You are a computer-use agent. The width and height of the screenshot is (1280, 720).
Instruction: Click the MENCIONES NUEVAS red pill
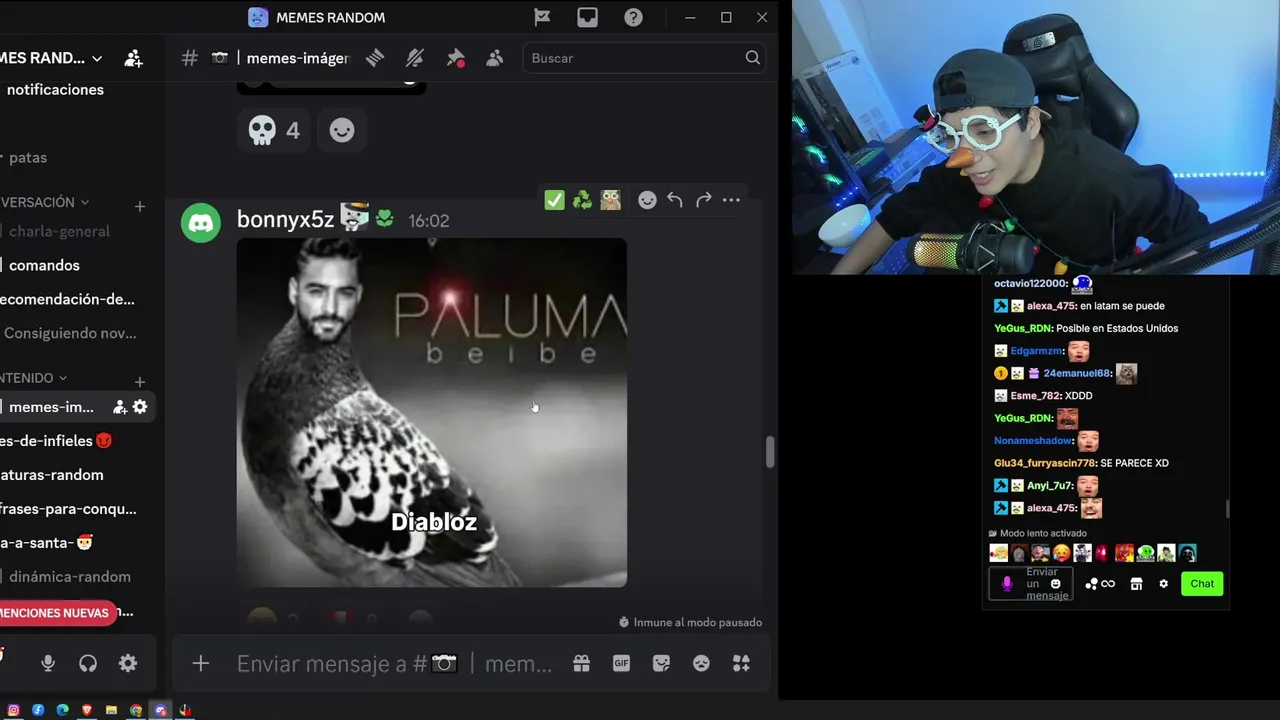coord(58,612)
